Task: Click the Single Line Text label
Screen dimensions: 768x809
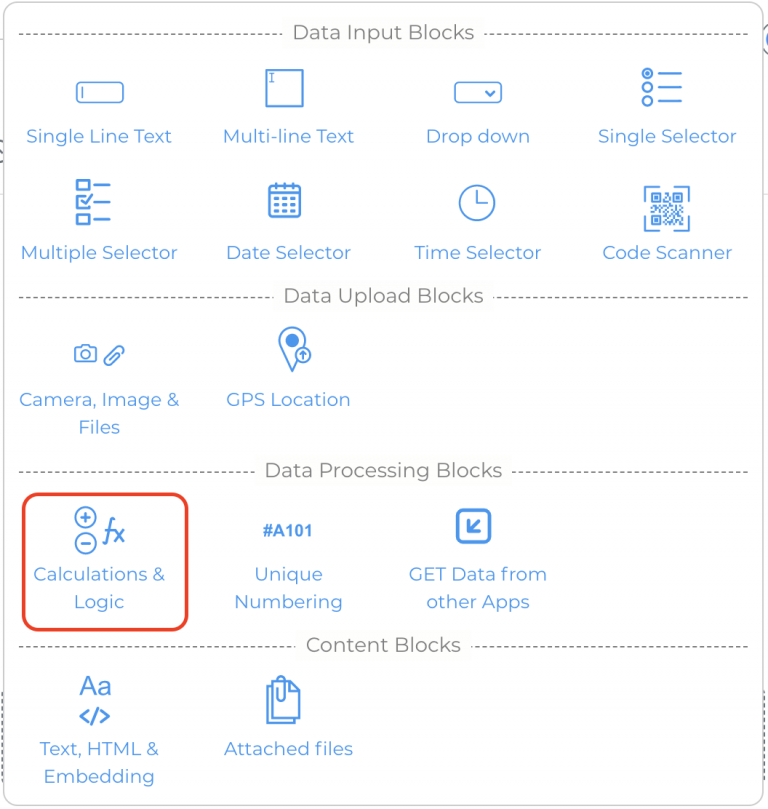Action: click(x=99, y=136)
